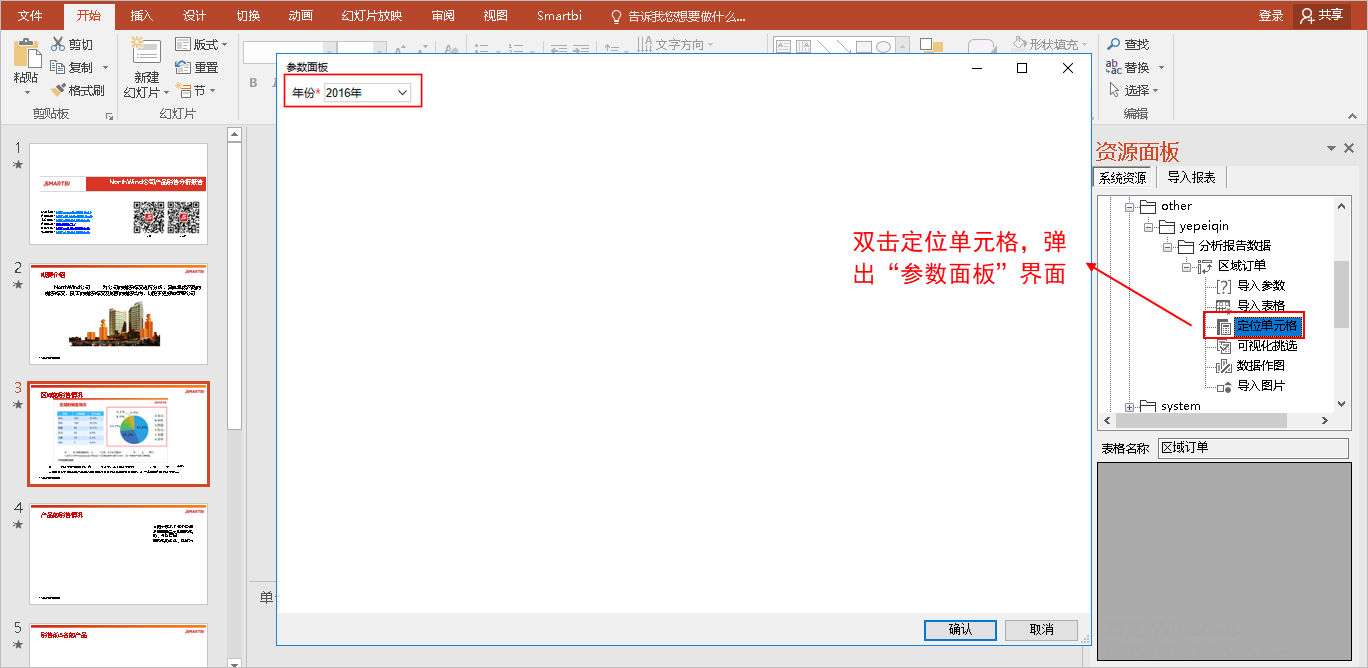The image size is (1368, 668).
Task: Select the Format Painter brush icon
Action: pos(58,90)
